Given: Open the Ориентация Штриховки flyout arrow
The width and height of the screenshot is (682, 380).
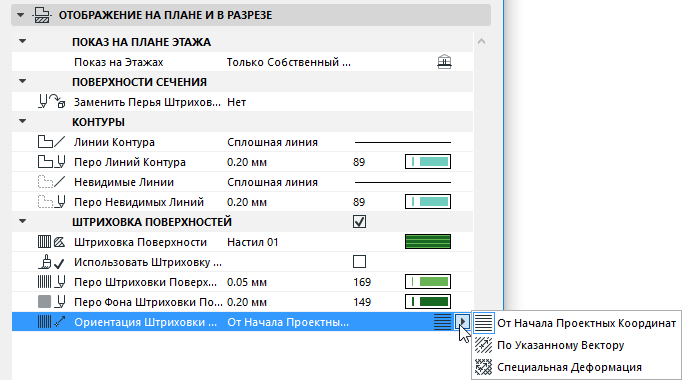Looking at the screenshot, I should tap(462, 322).
